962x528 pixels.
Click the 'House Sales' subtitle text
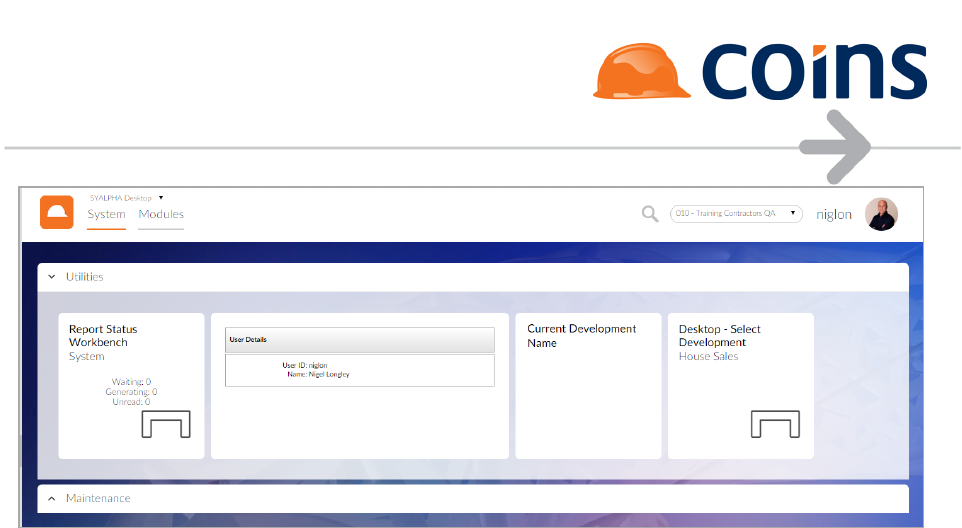(708, 356)
